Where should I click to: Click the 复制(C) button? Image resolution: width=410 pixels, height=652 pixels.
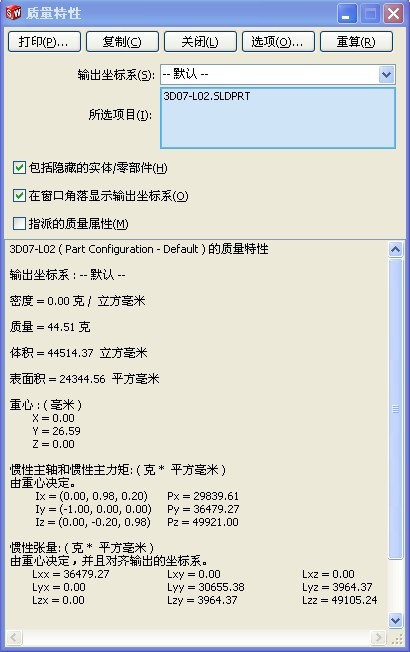(x=122, y=42)
